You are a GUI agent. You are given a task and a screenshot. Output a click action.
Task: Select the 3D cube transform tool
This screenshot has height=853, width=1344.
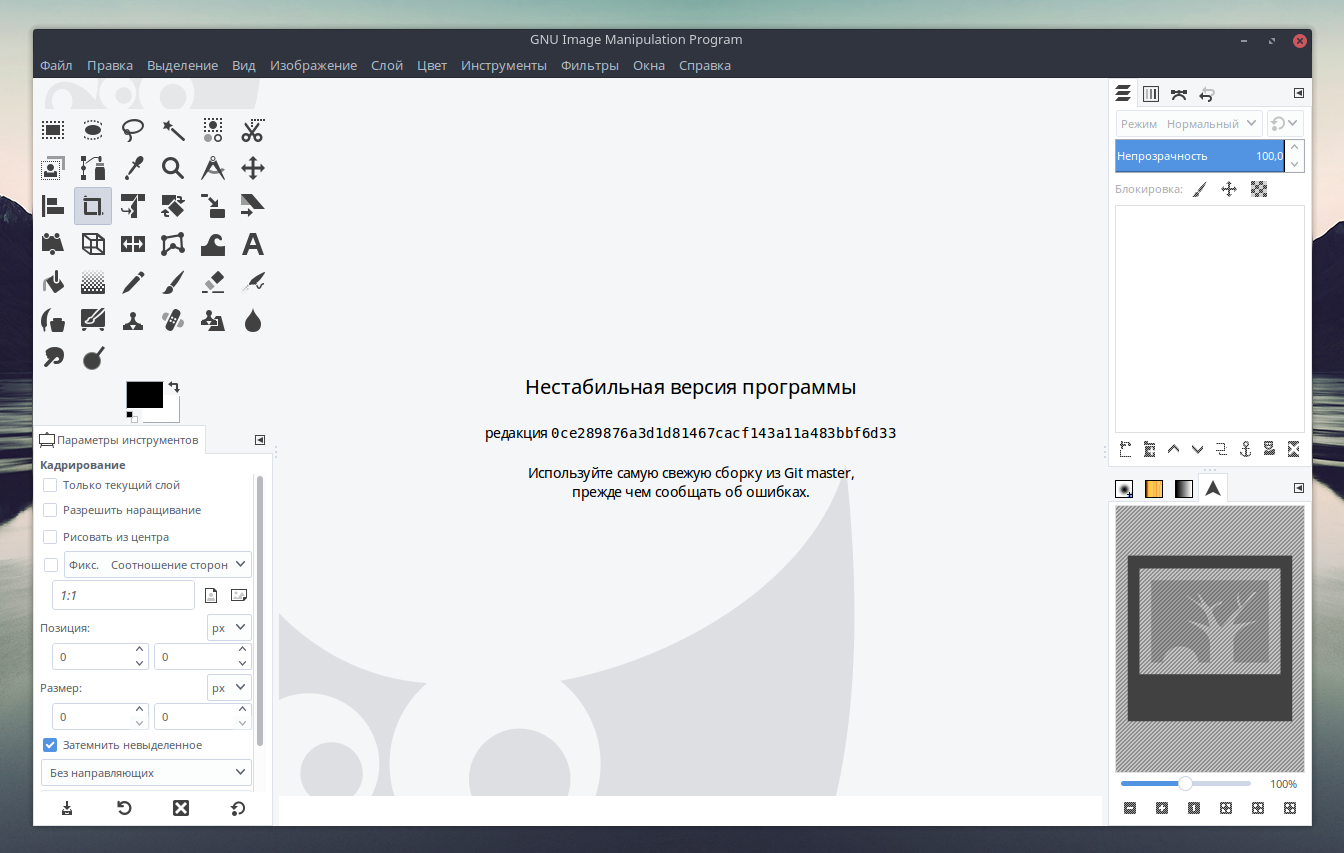click(93, 244)
